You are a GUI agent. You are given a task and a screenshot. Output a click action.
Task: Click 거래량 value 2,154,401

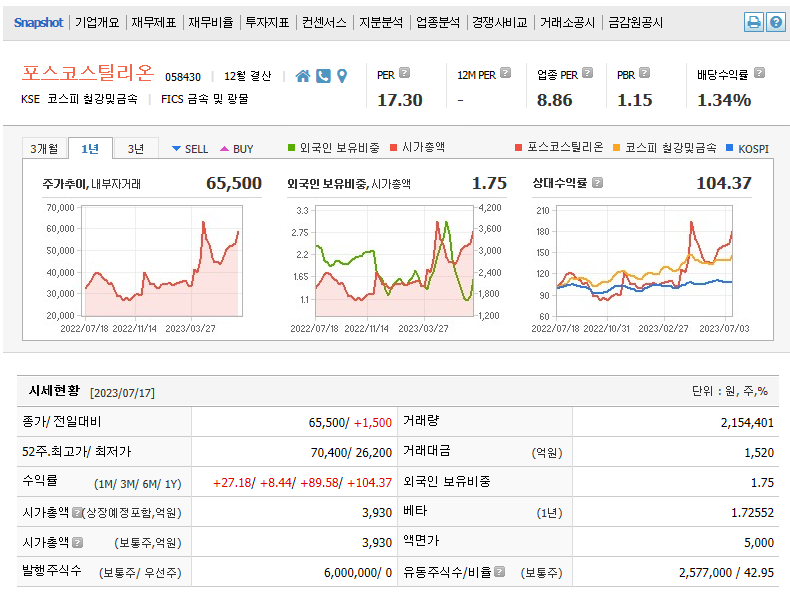point(747,423)
